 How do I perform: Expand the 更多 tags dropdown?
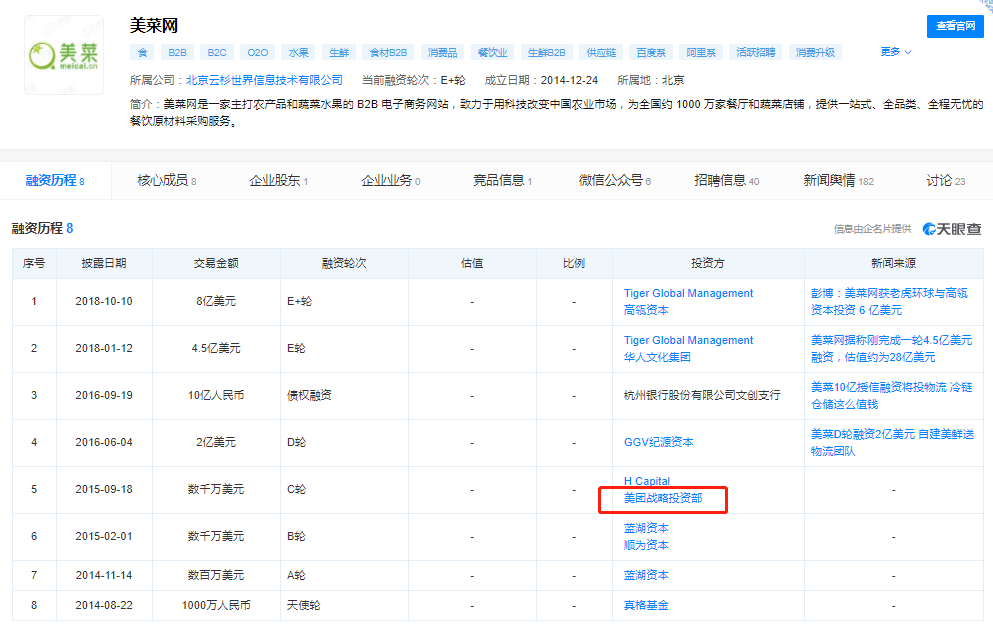895,52
